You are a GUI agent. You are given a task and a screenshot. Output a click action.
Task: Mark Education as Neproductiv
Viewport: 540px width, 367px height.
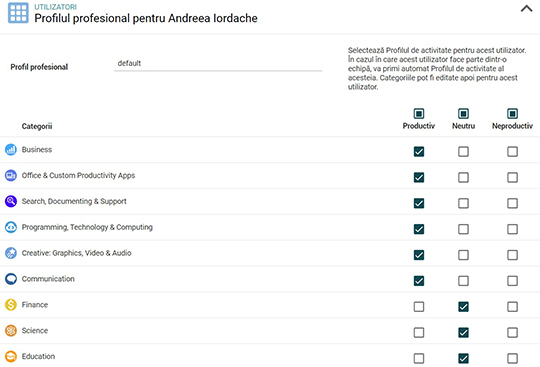click(512, 358)
